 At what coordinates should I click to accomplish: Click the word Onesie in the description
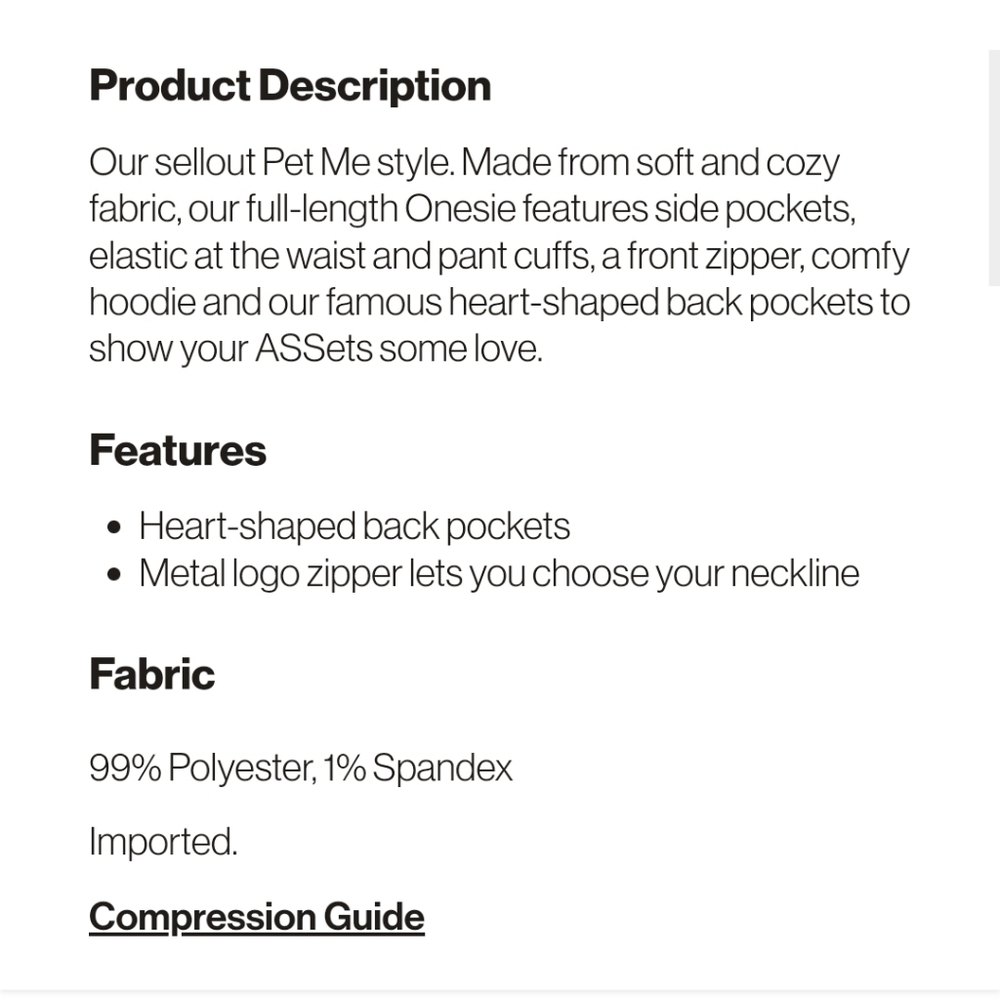pos(460,209)
